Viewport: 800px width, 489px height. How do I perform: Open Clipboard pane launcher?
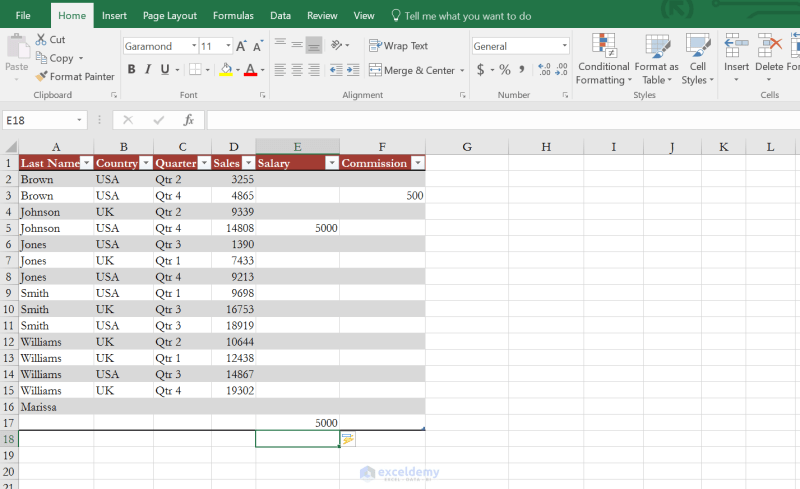coord(114,95)
